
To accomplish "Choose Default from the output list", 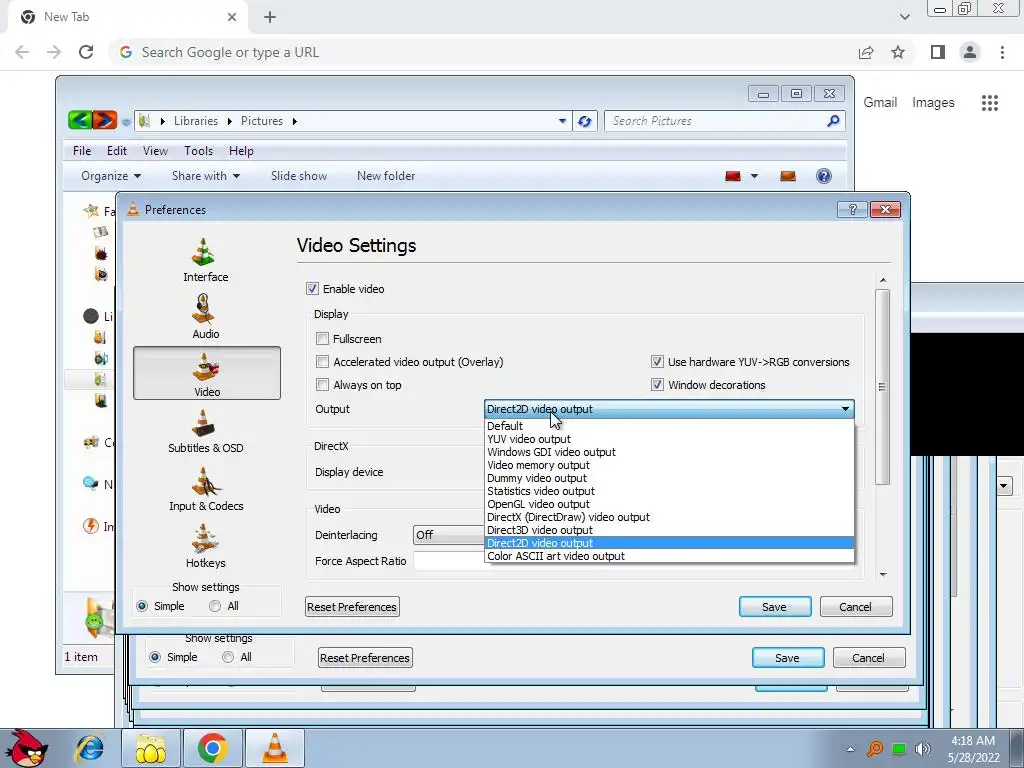I will 669,426.
